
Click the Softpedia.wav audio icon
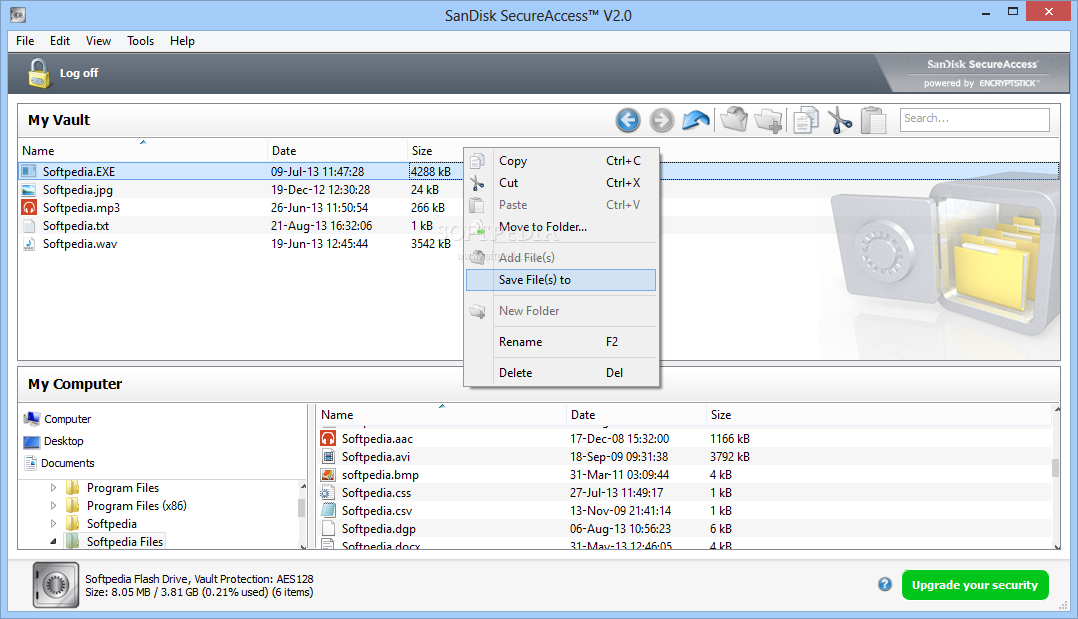[x=28, y=243]
